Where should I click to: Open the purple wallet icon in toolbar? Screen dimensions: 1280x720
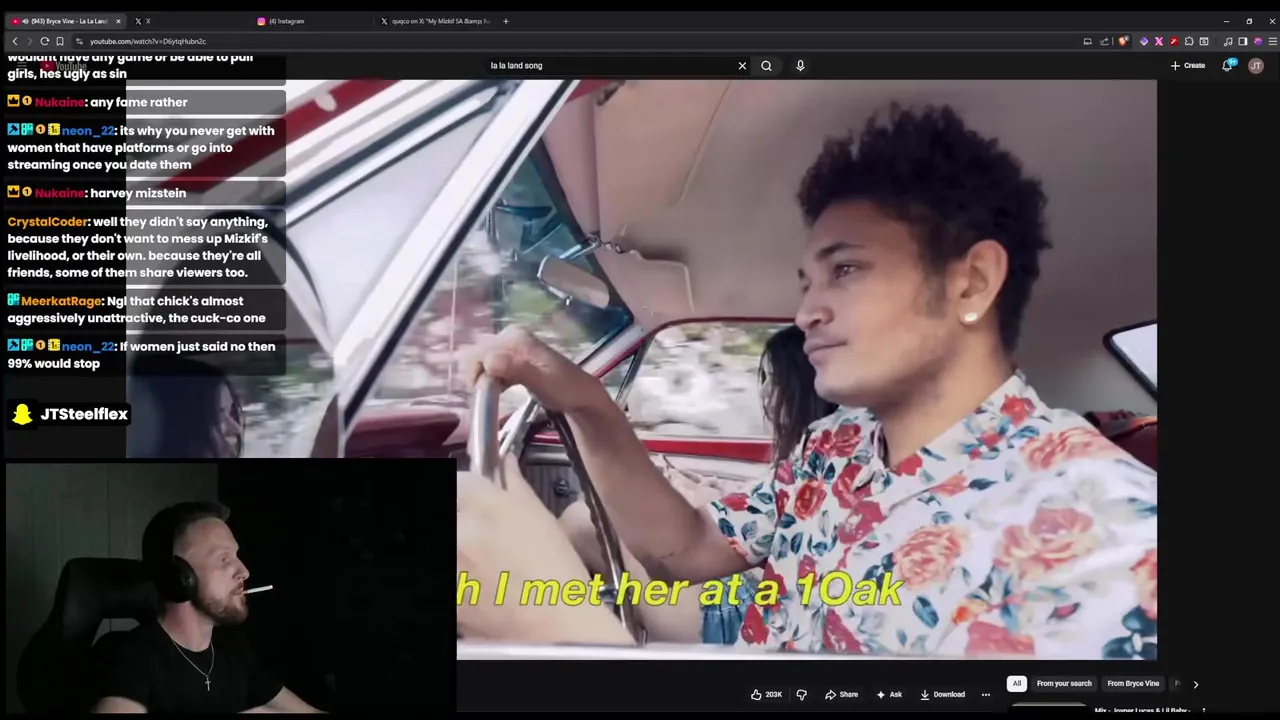[x=1257, y=41]
